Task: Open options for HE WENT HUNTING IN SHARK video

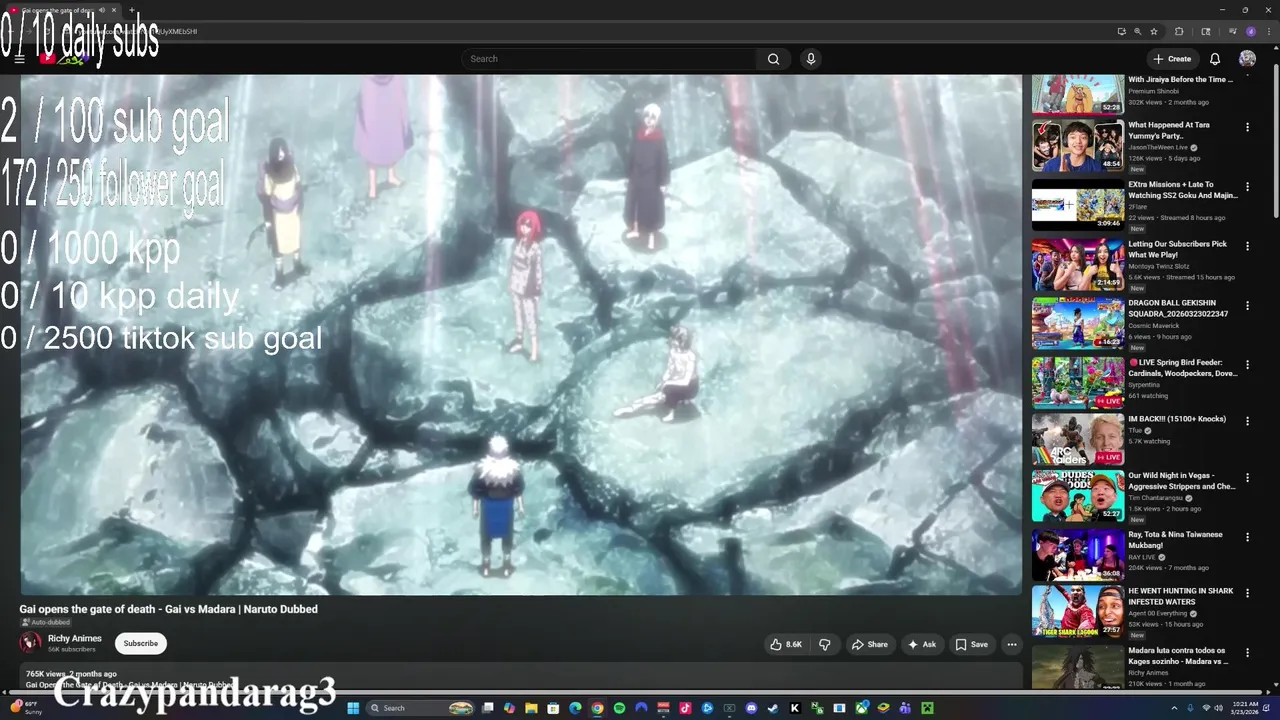Action: [1247, 594]
